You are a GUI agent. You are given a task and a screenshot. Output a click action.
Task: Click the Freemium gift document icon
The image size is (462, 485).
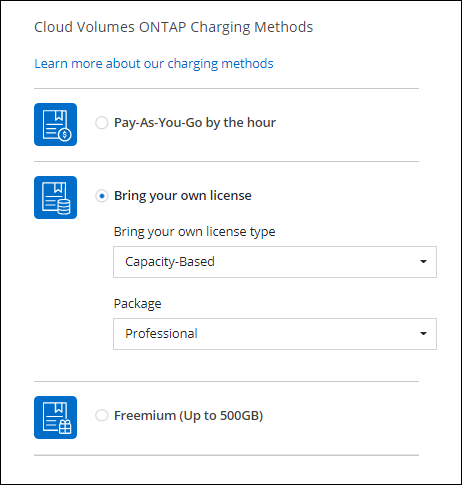pyautogui.click(x=55, y=417)
